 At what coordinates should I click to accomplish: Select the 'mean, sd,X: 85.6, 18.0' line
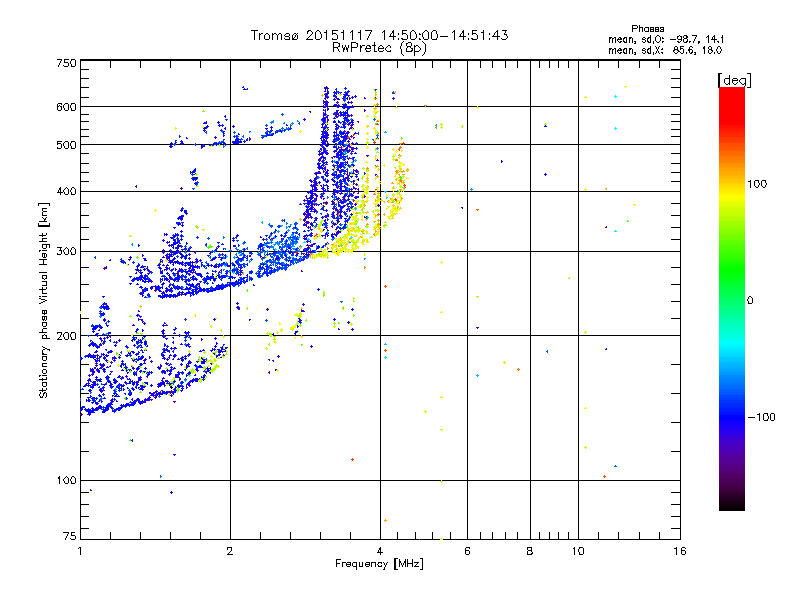[x=665, y=50]
